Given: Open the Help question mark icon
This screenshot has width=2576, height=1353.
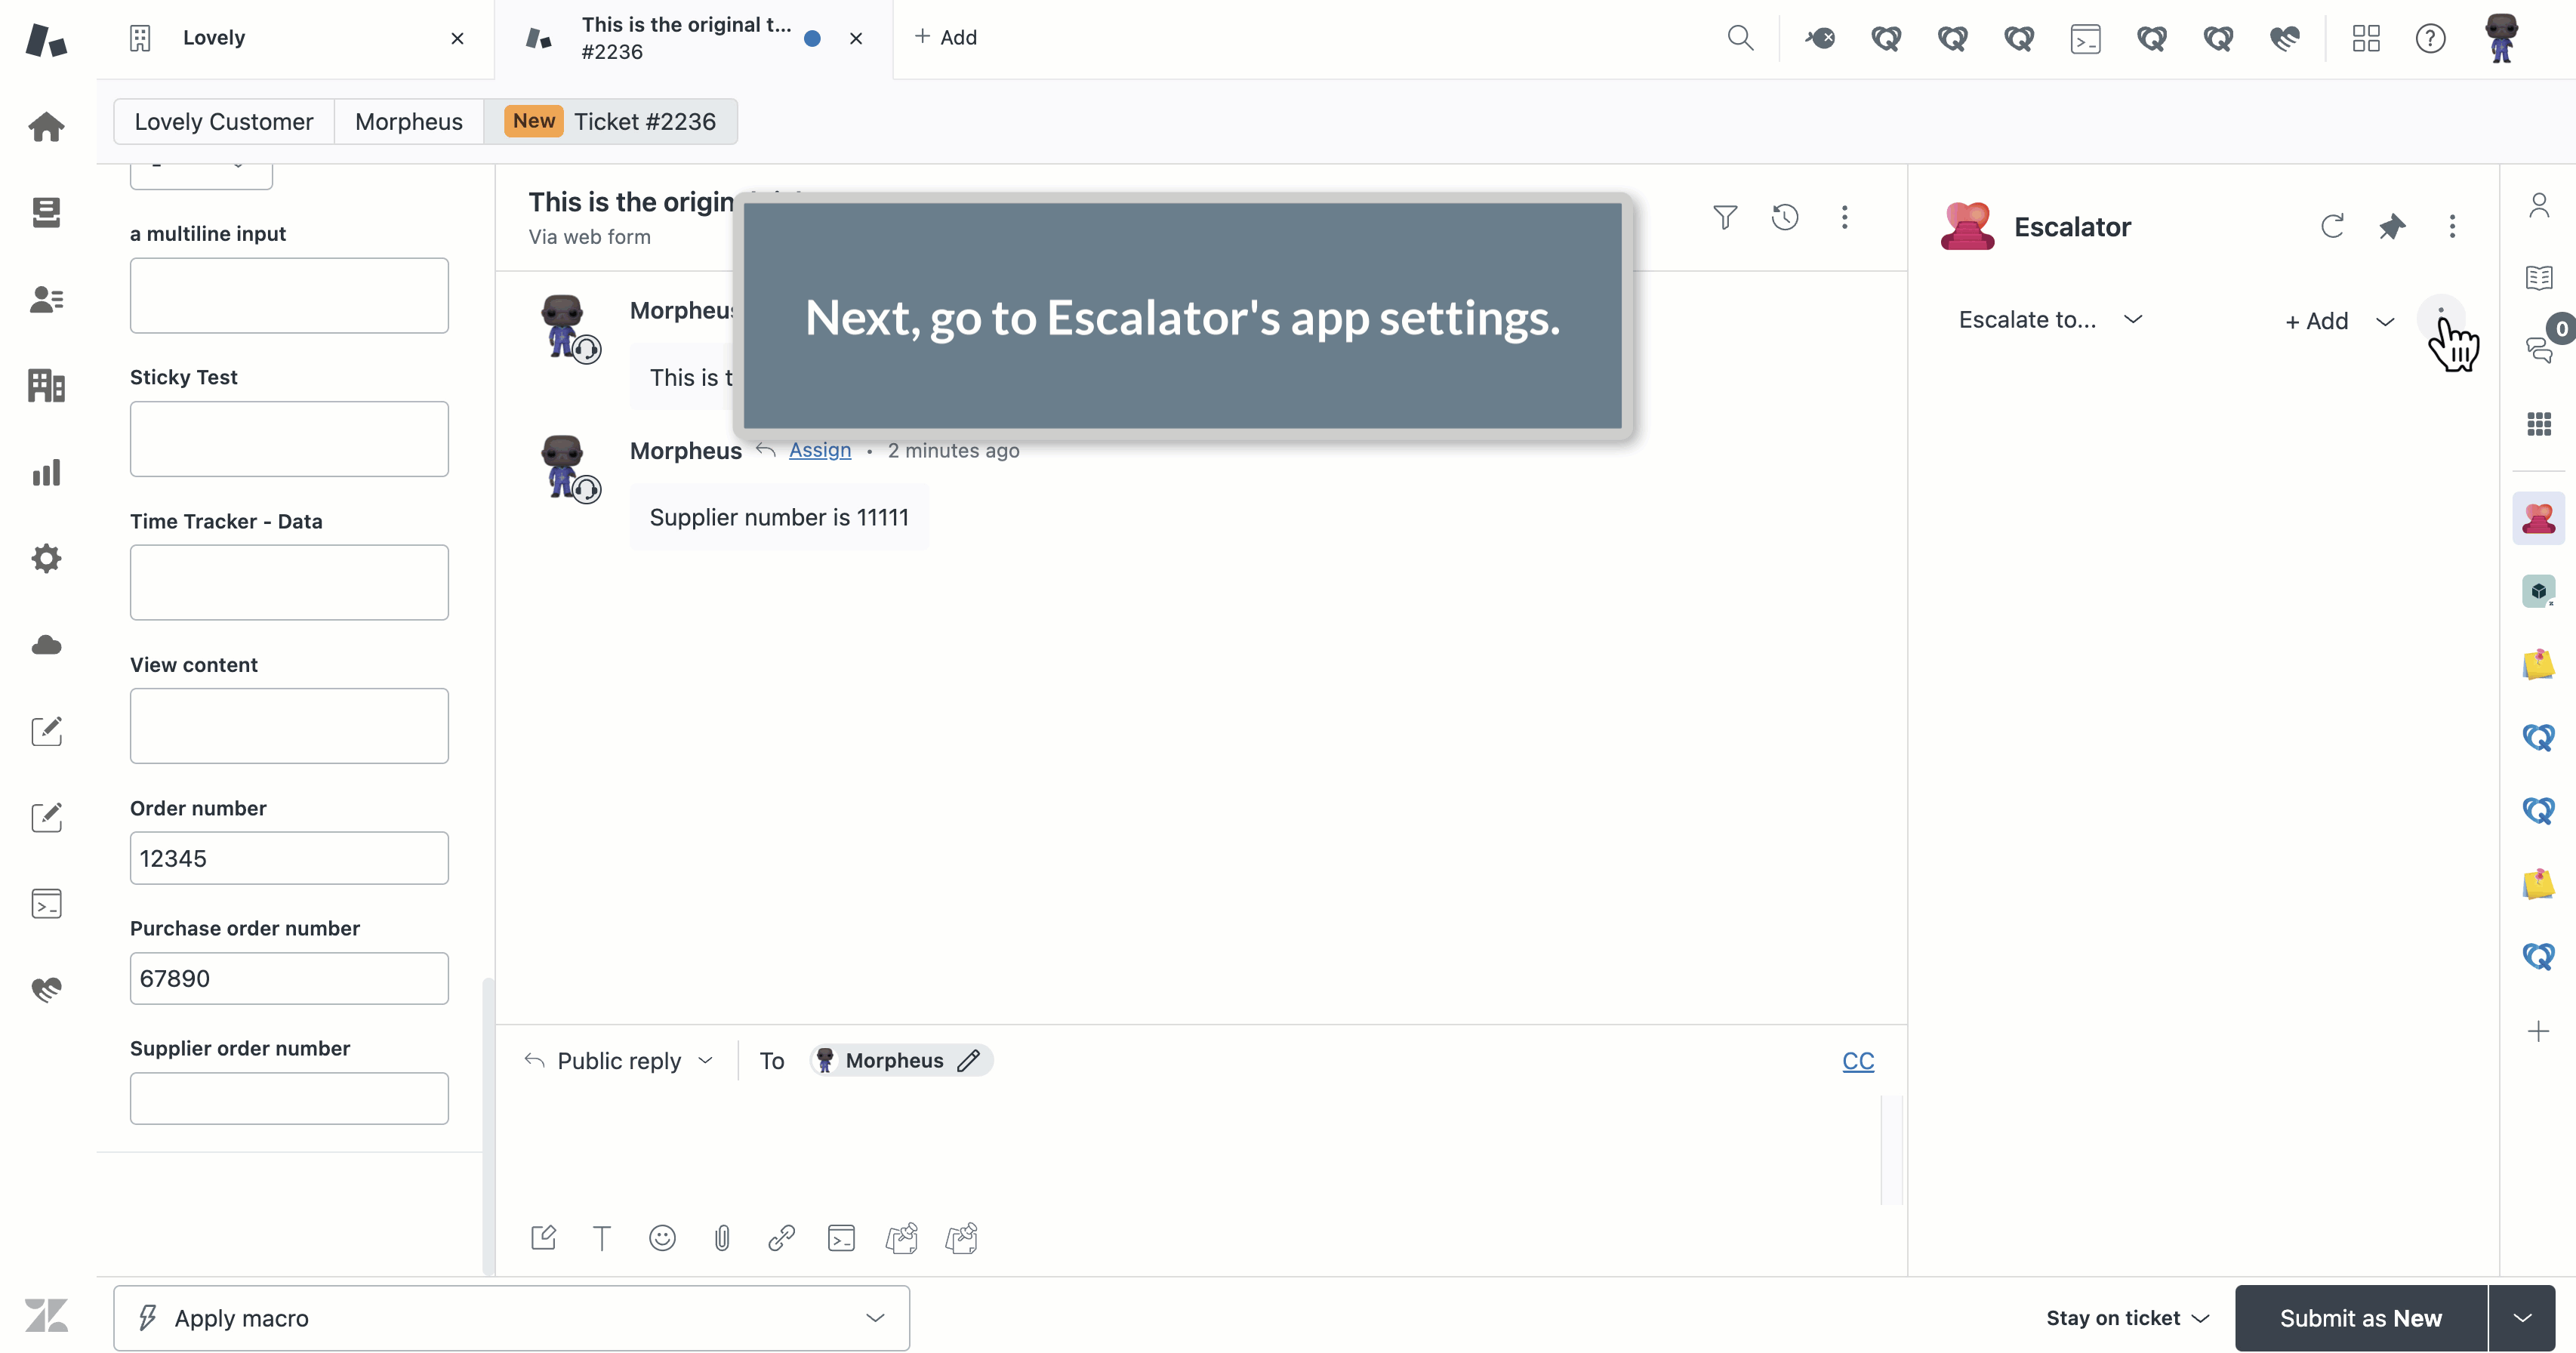Looking at the screenshot, I should tap(2430, 38).
